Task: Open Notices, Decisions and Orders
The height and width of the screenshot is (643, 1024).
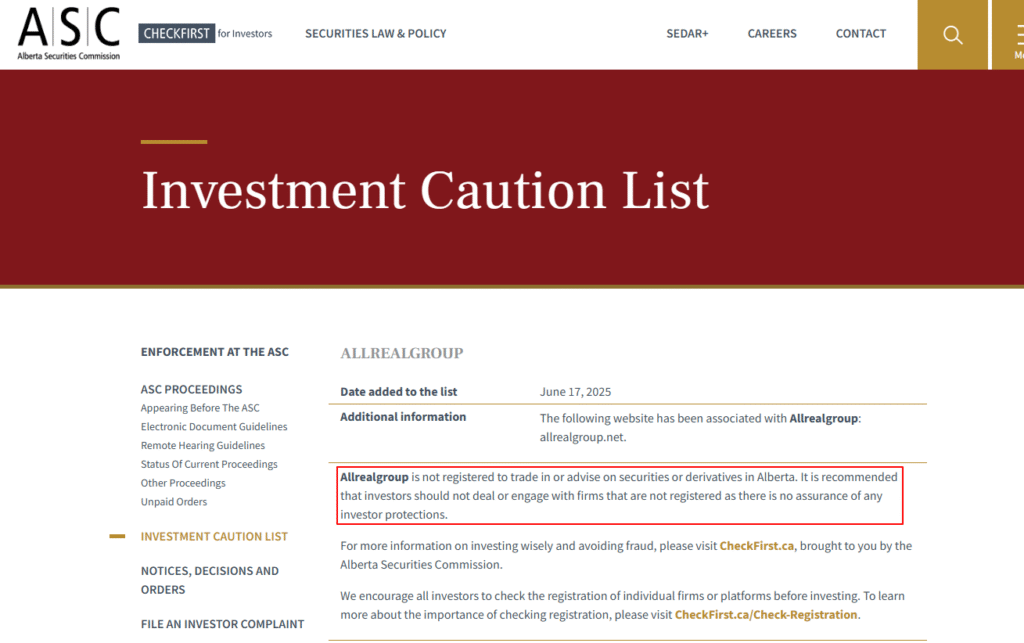Action: [x=210, y=580]
